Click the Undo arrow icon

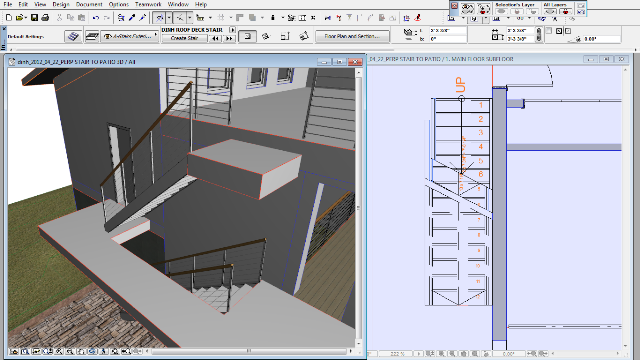[96, 18]
